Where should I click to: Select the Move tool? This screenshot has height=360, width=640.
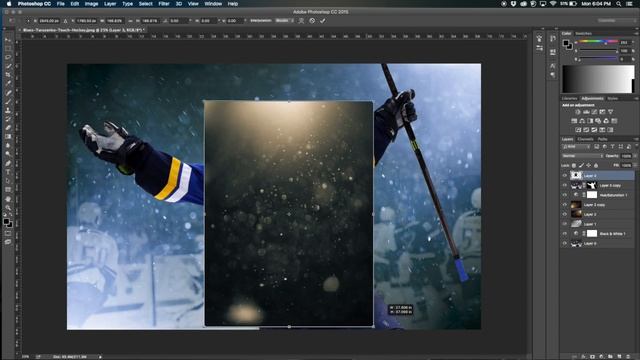click(8, 40)
